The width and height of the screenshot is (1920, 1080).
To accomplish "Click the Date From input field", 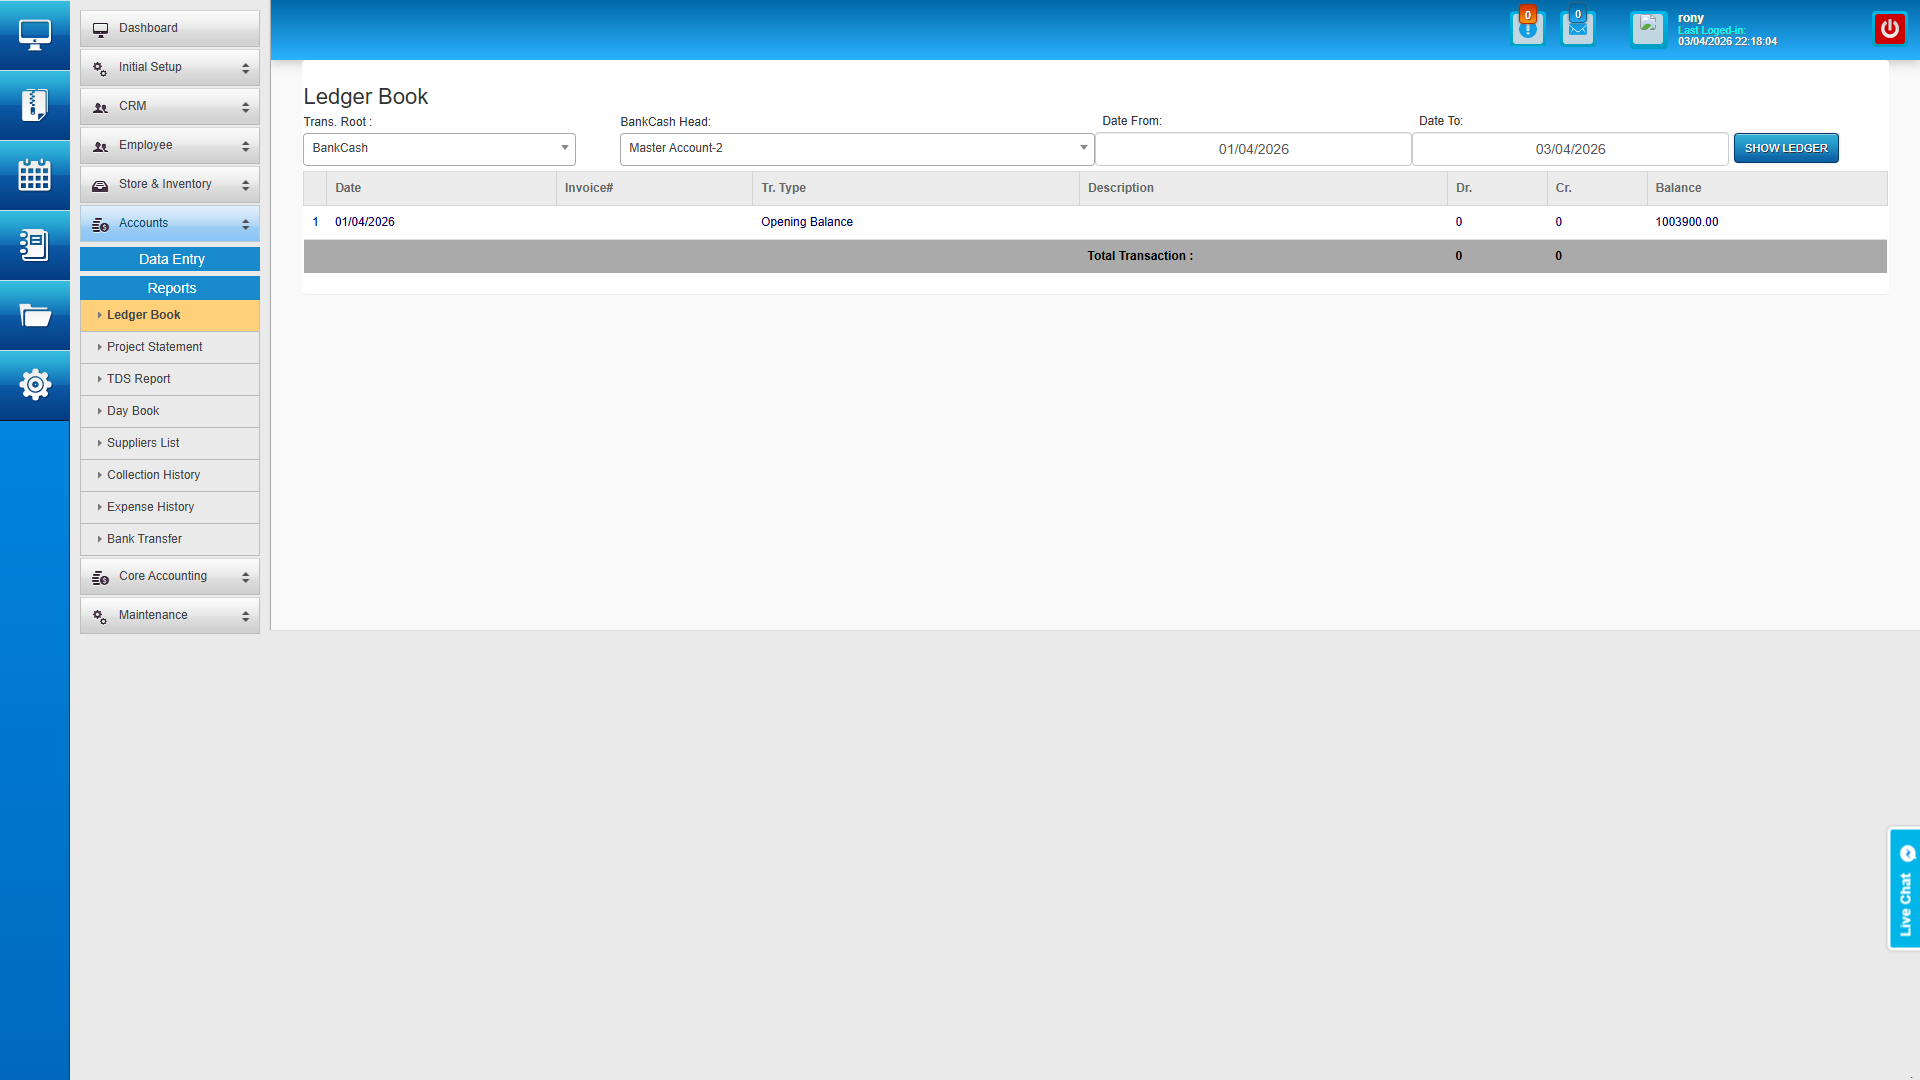I will coord(1253,149).
